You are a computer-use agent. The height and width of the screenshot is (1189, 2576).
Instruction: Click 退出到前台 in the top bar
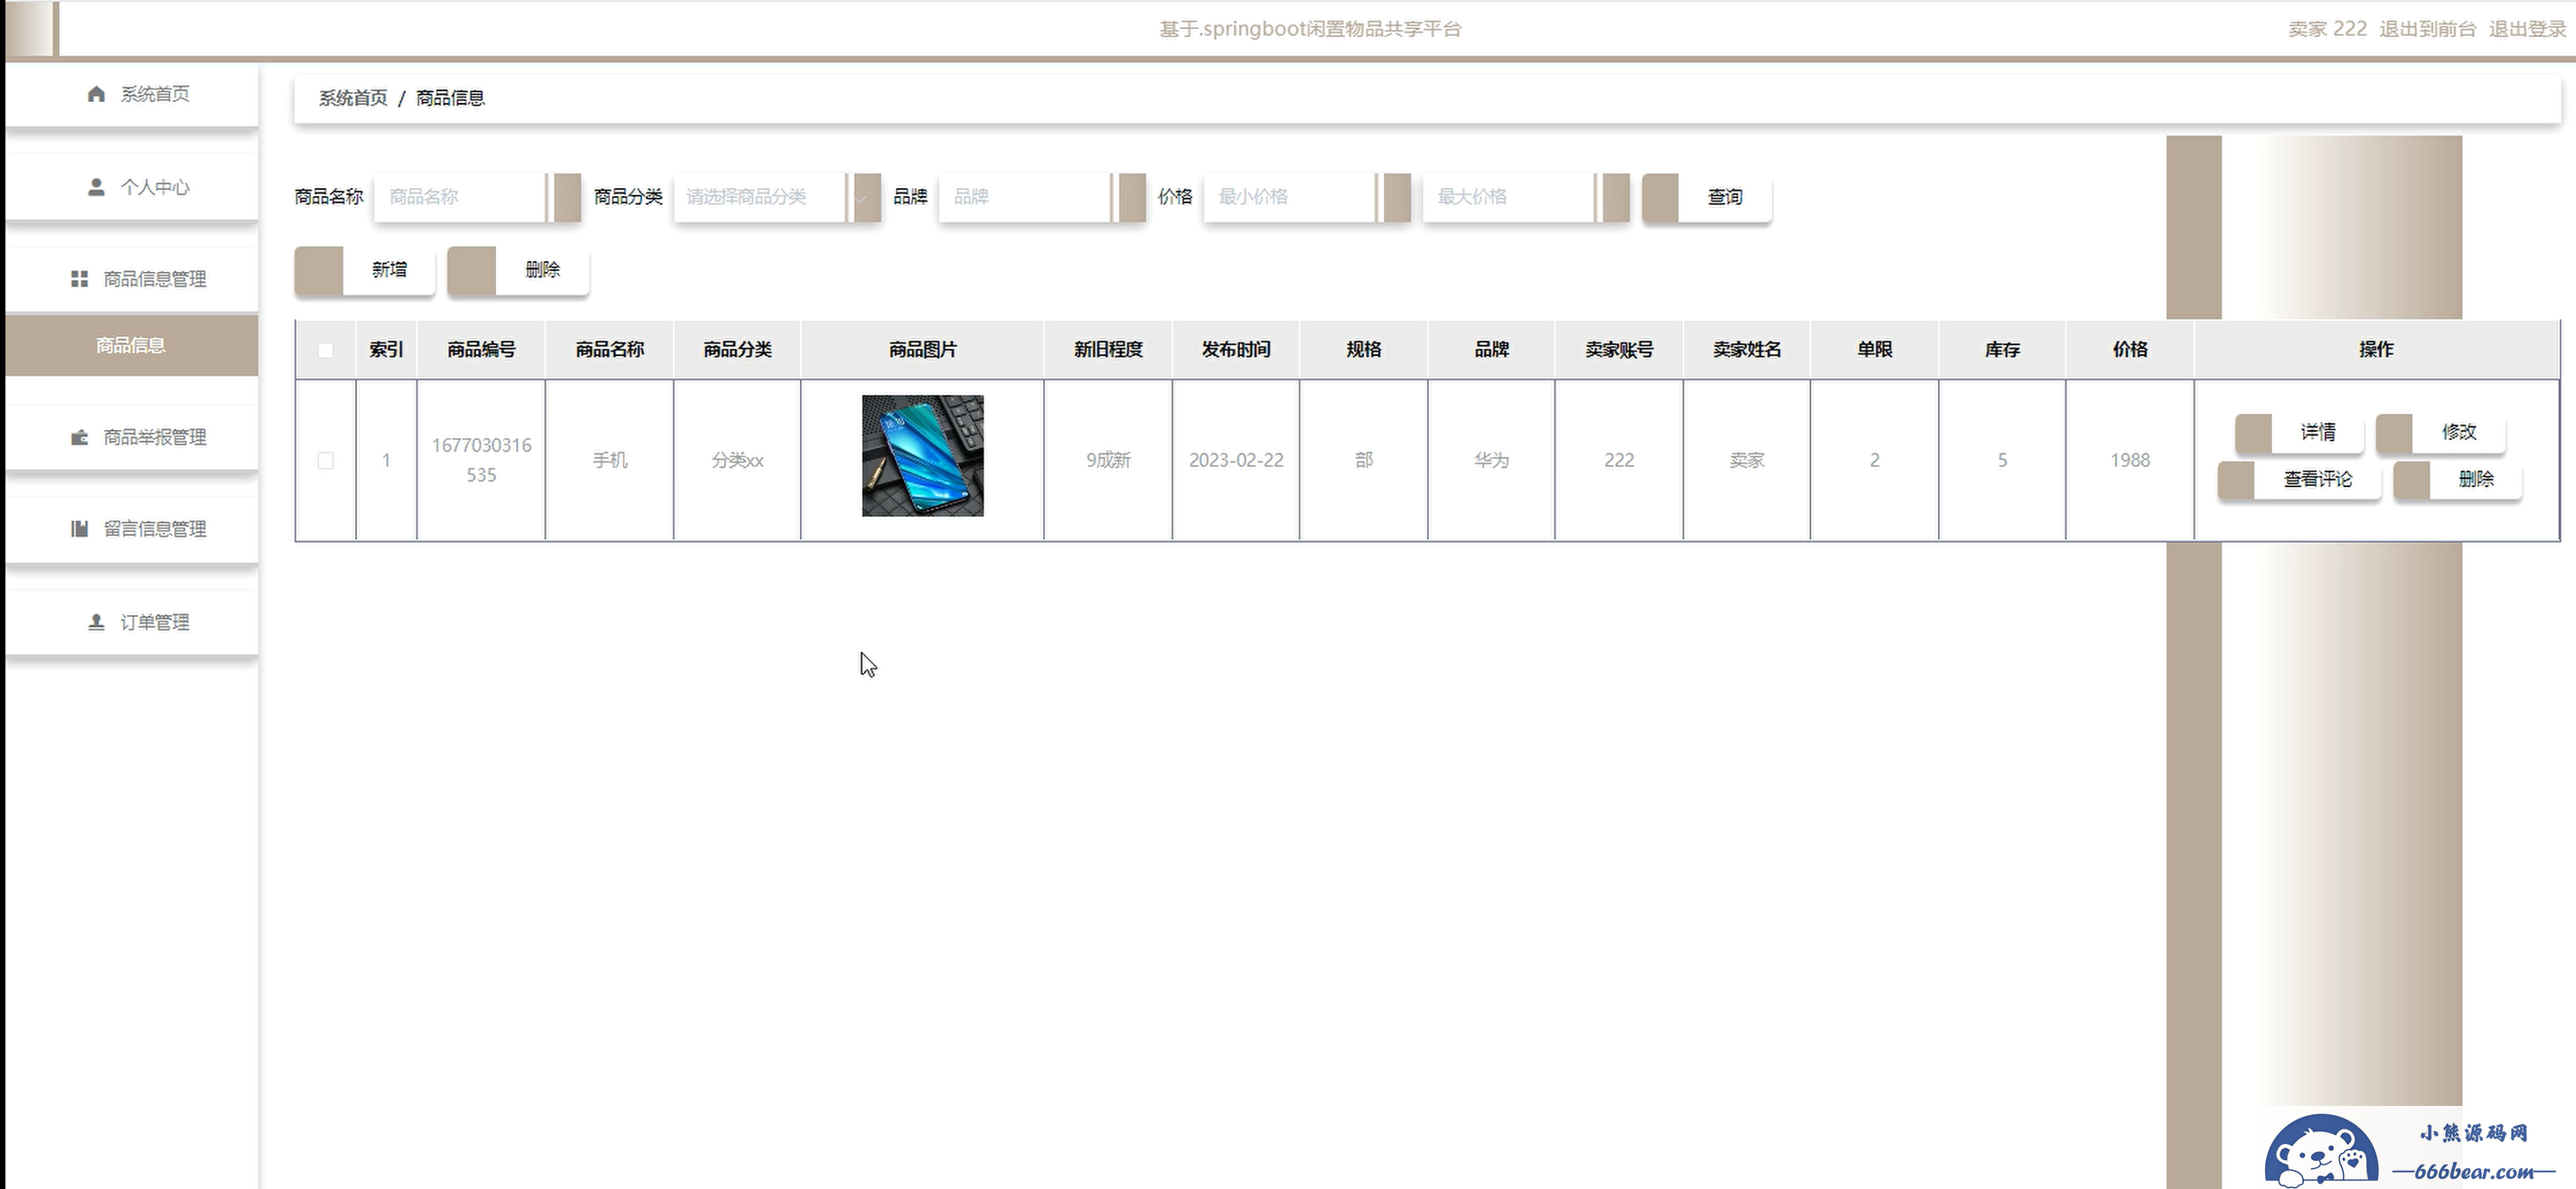coord(2427,29)
